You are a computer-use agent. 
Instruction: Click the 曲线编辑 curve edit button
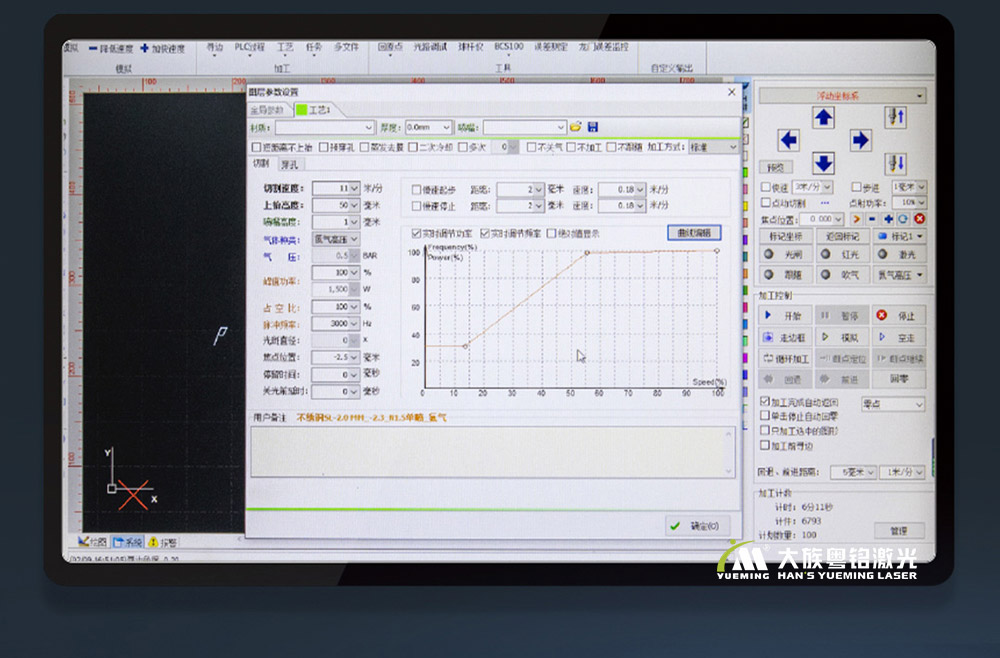(x=693, y=233)
